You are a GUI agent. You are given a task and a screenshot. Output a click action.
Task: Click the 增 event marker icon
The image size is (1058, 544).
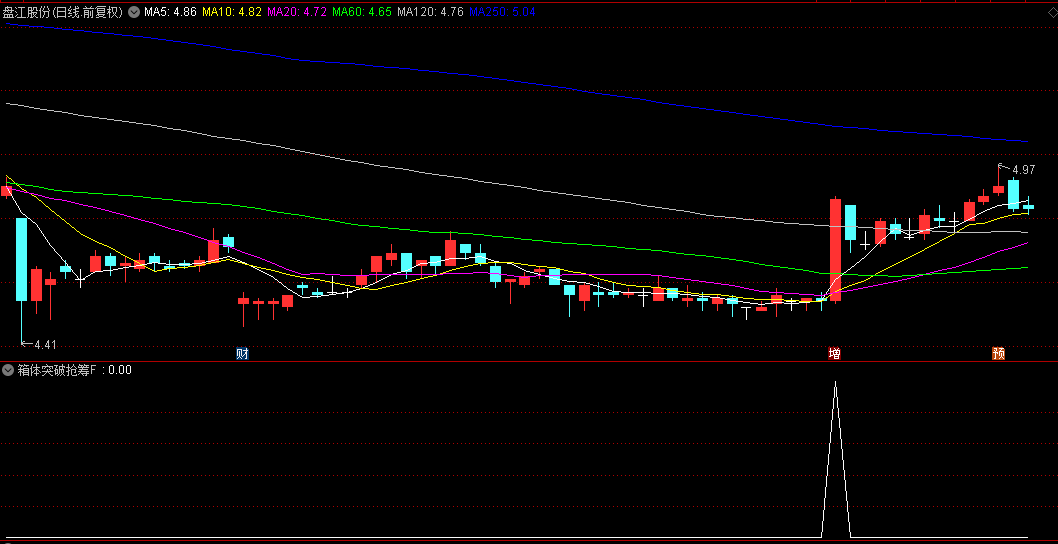(835, 353)
